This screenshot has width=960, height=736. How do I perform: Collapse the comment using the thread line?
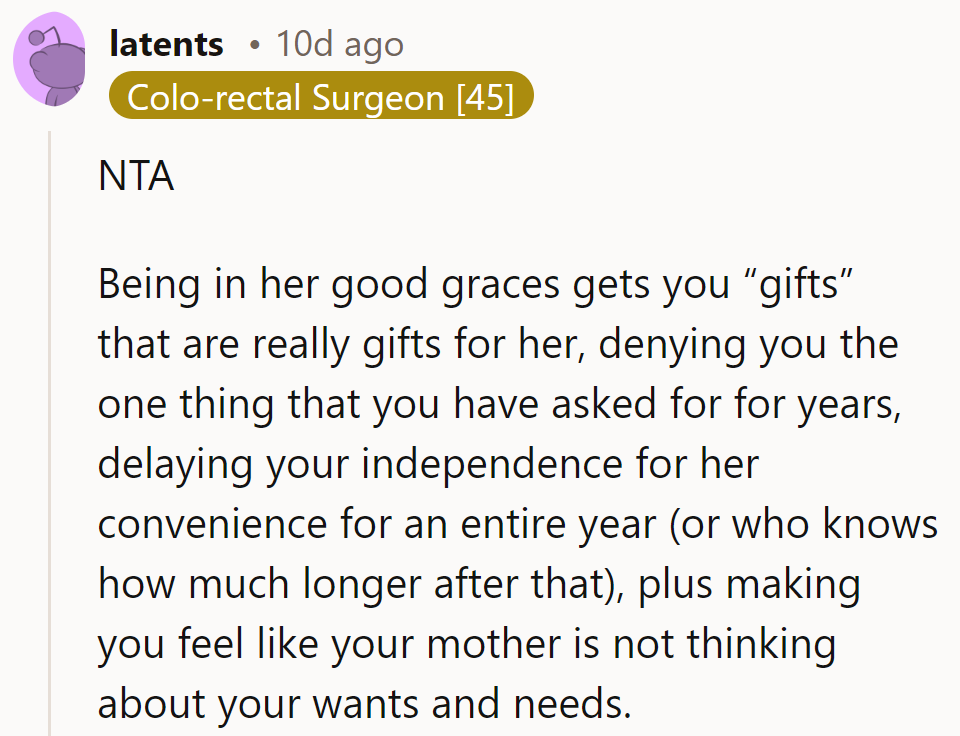(49, 430)
